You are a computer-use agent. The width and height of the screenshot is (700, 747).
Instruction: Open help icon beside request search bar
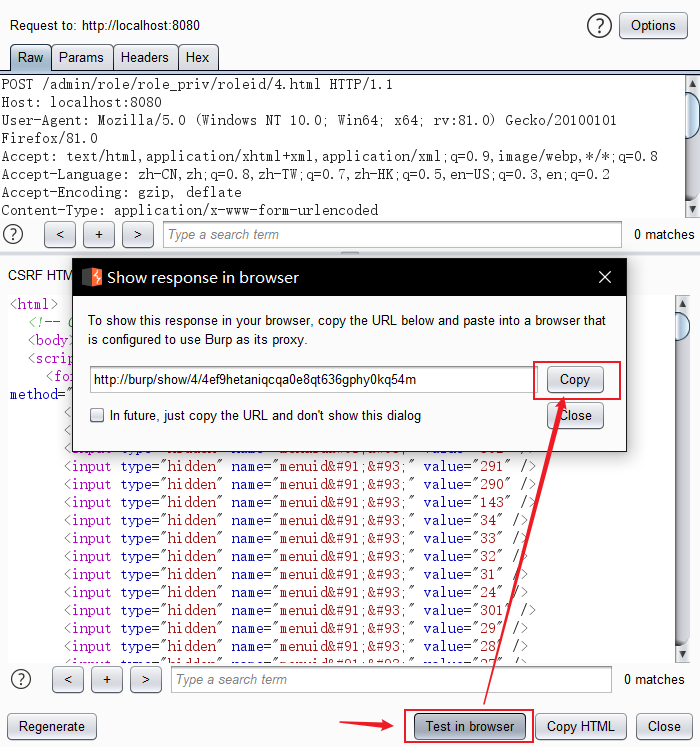[13, 234]
